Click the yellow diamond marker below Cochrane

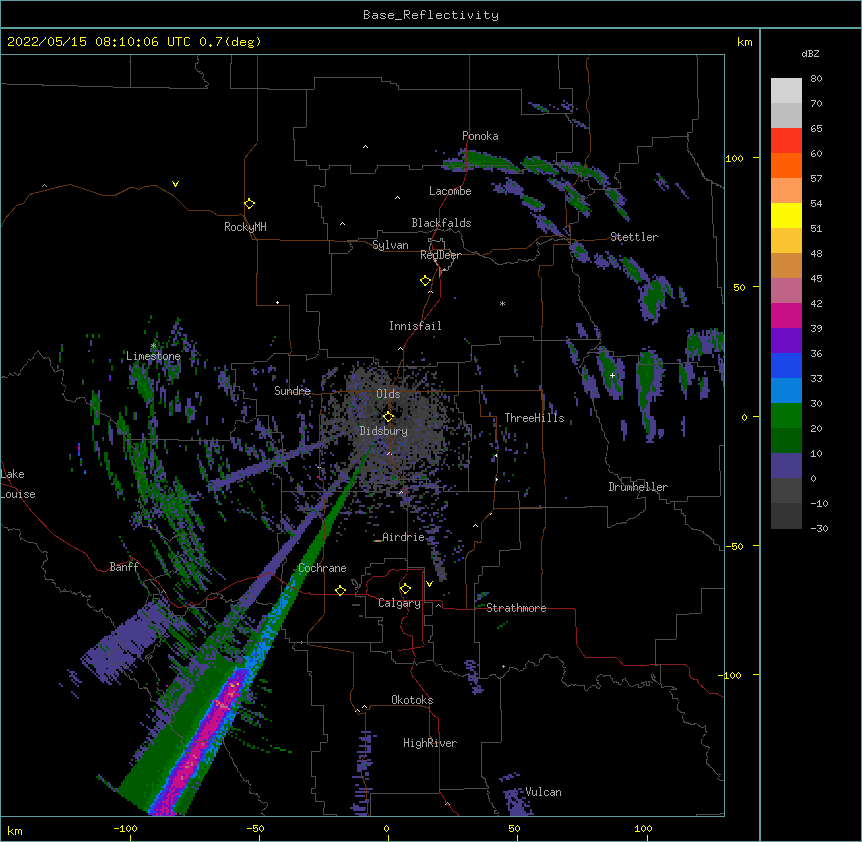point(340,590)
